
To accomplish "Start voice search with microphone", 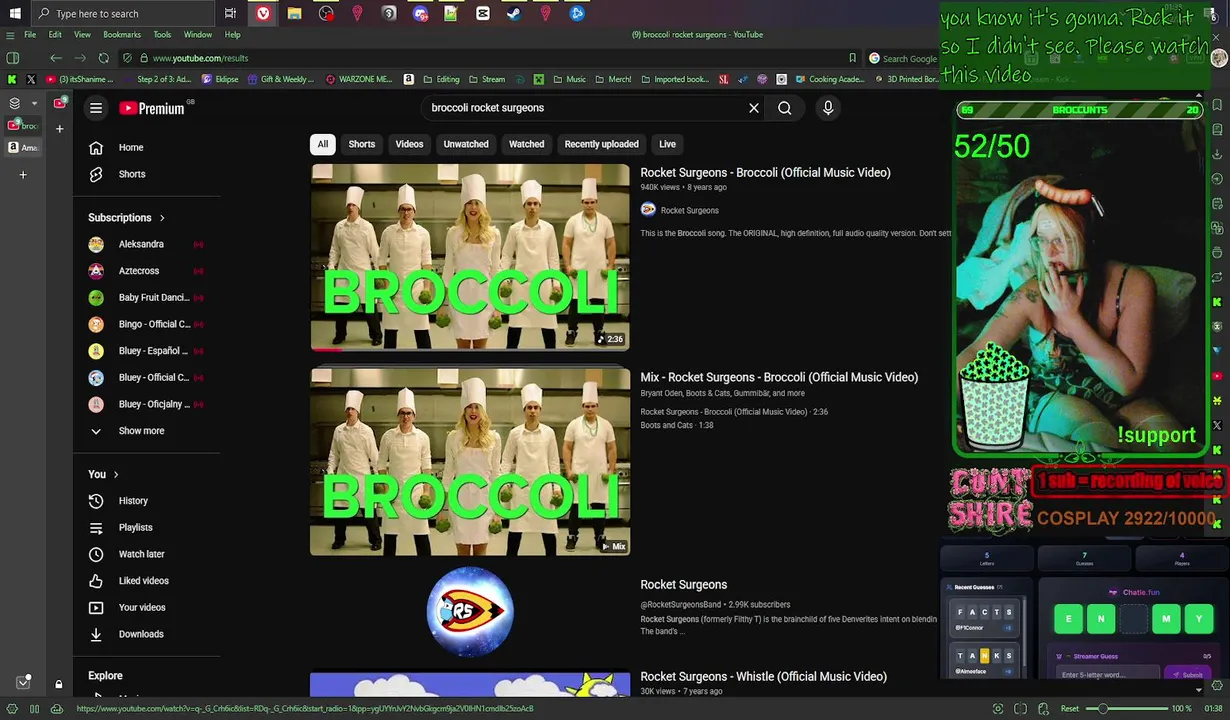I will tap(828, 108).
